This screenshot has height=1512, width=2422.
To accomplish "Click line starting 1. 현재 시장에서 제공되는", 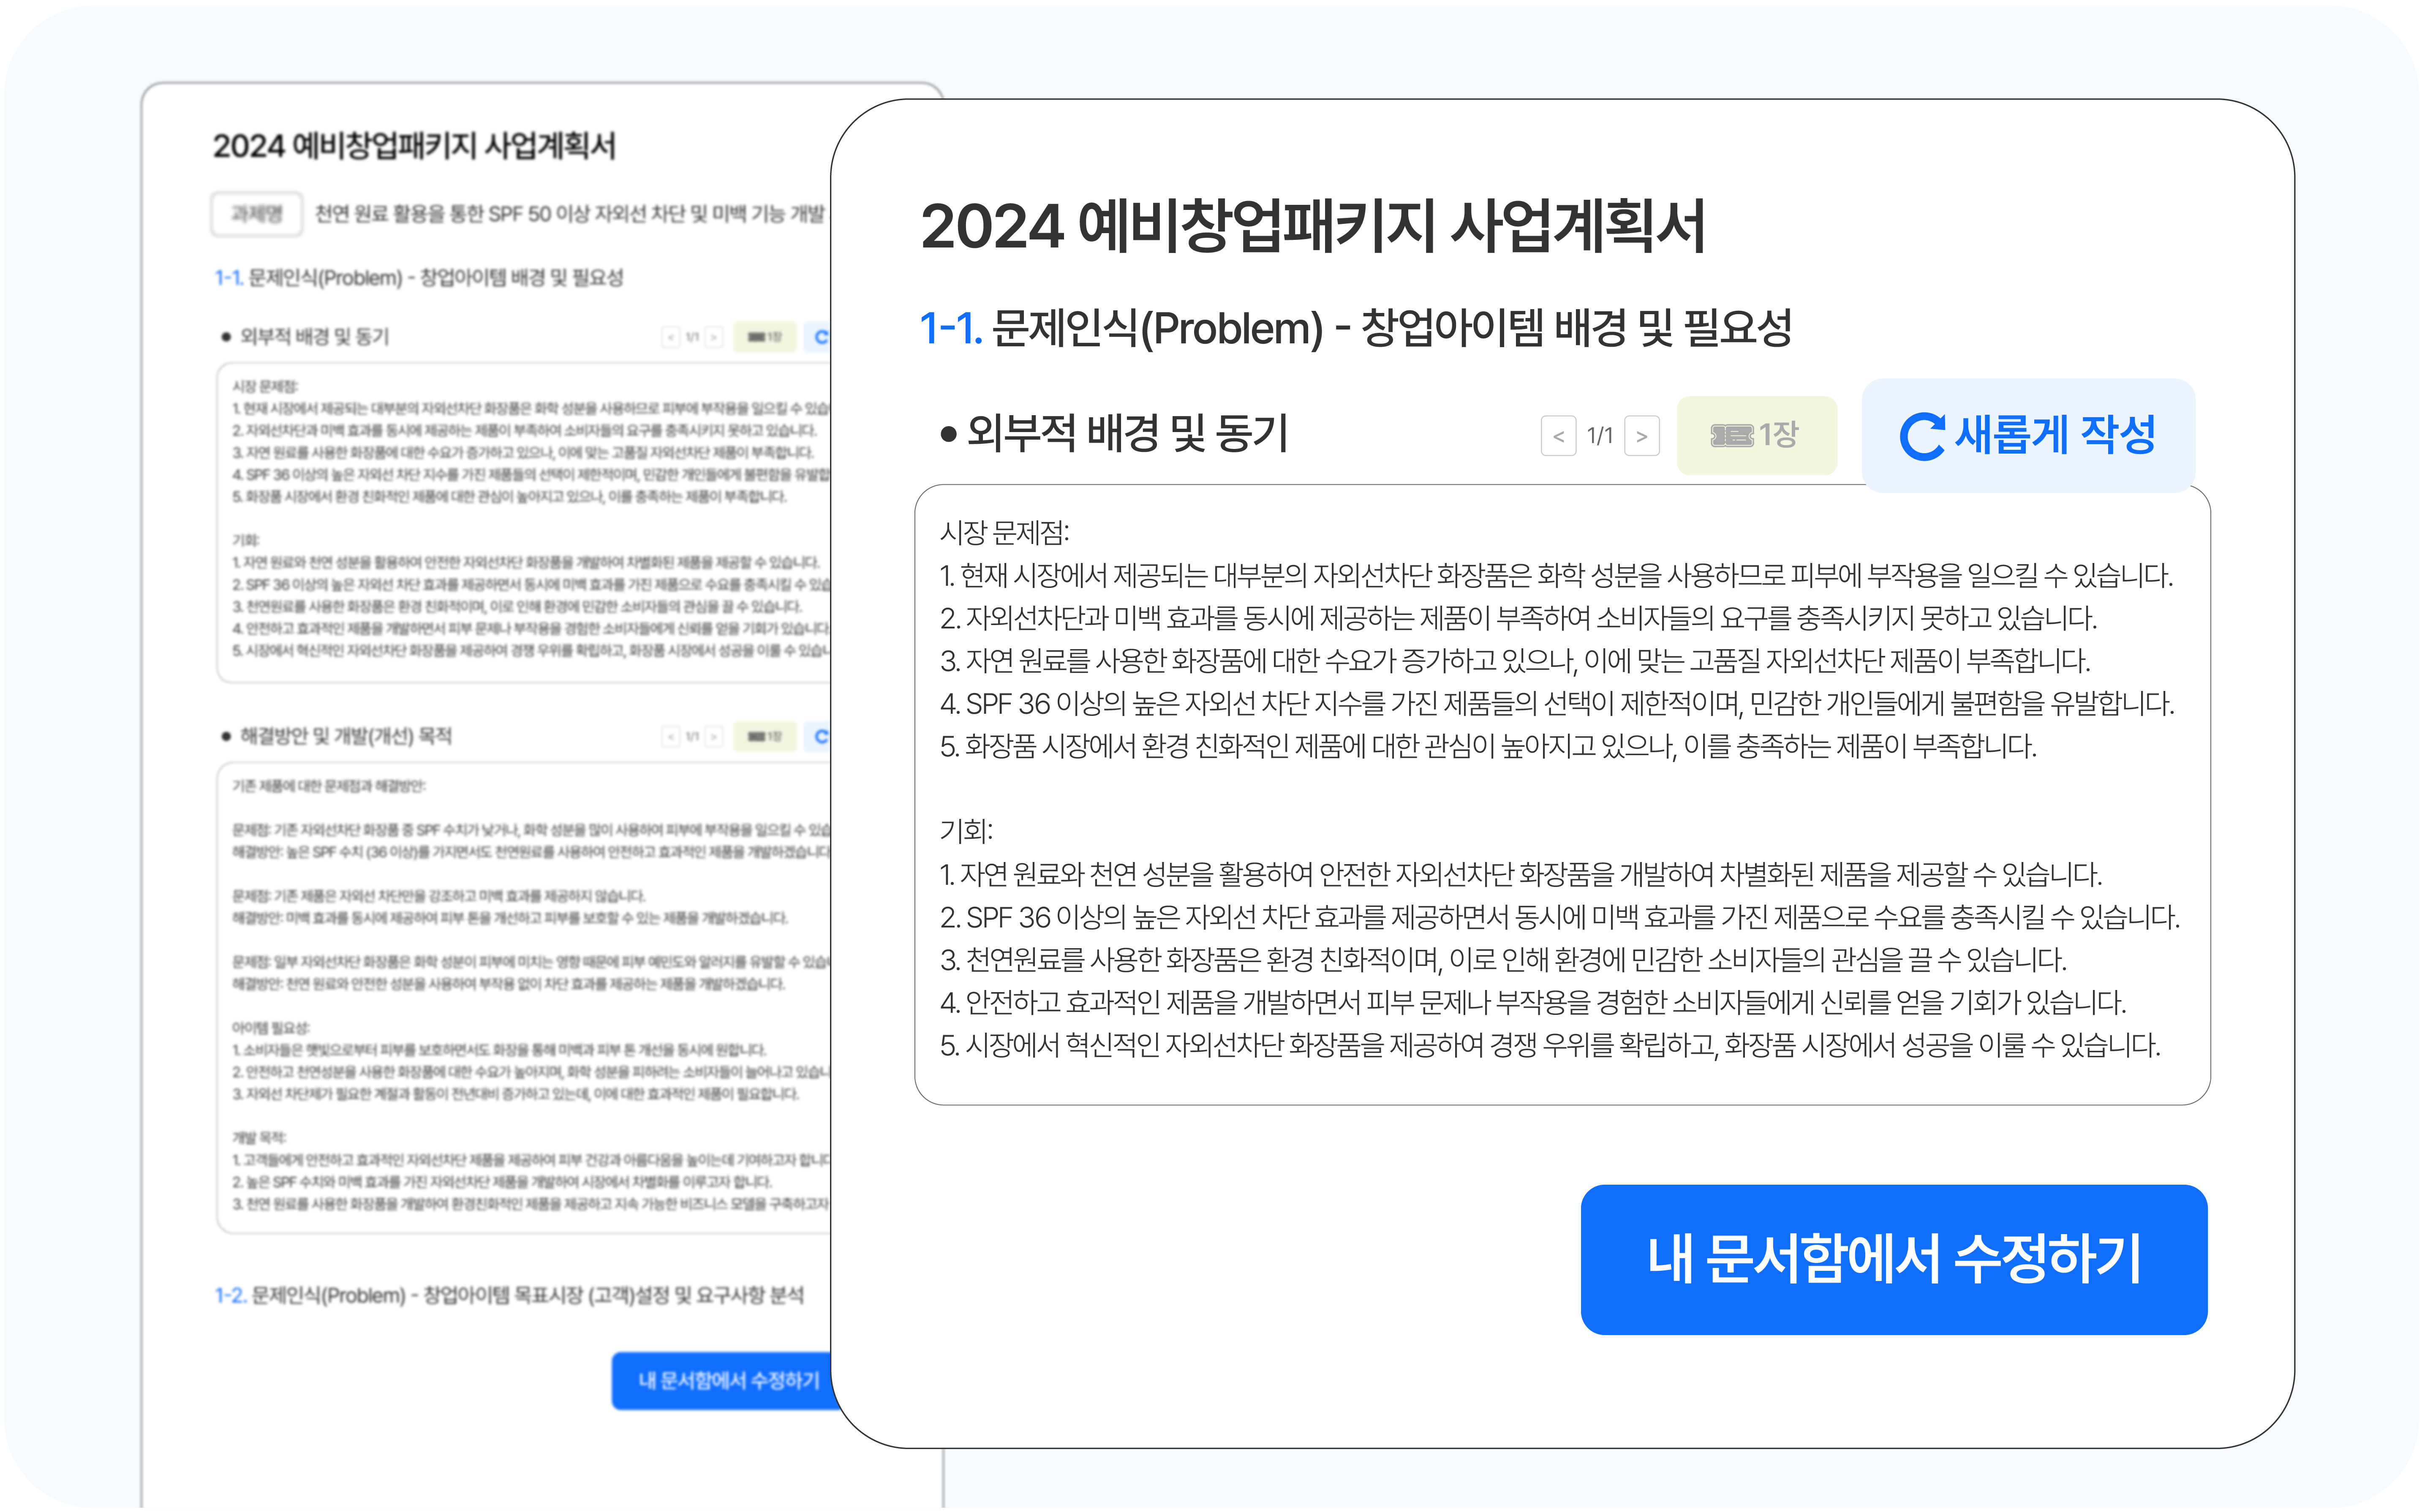I will pos(1556,576).
